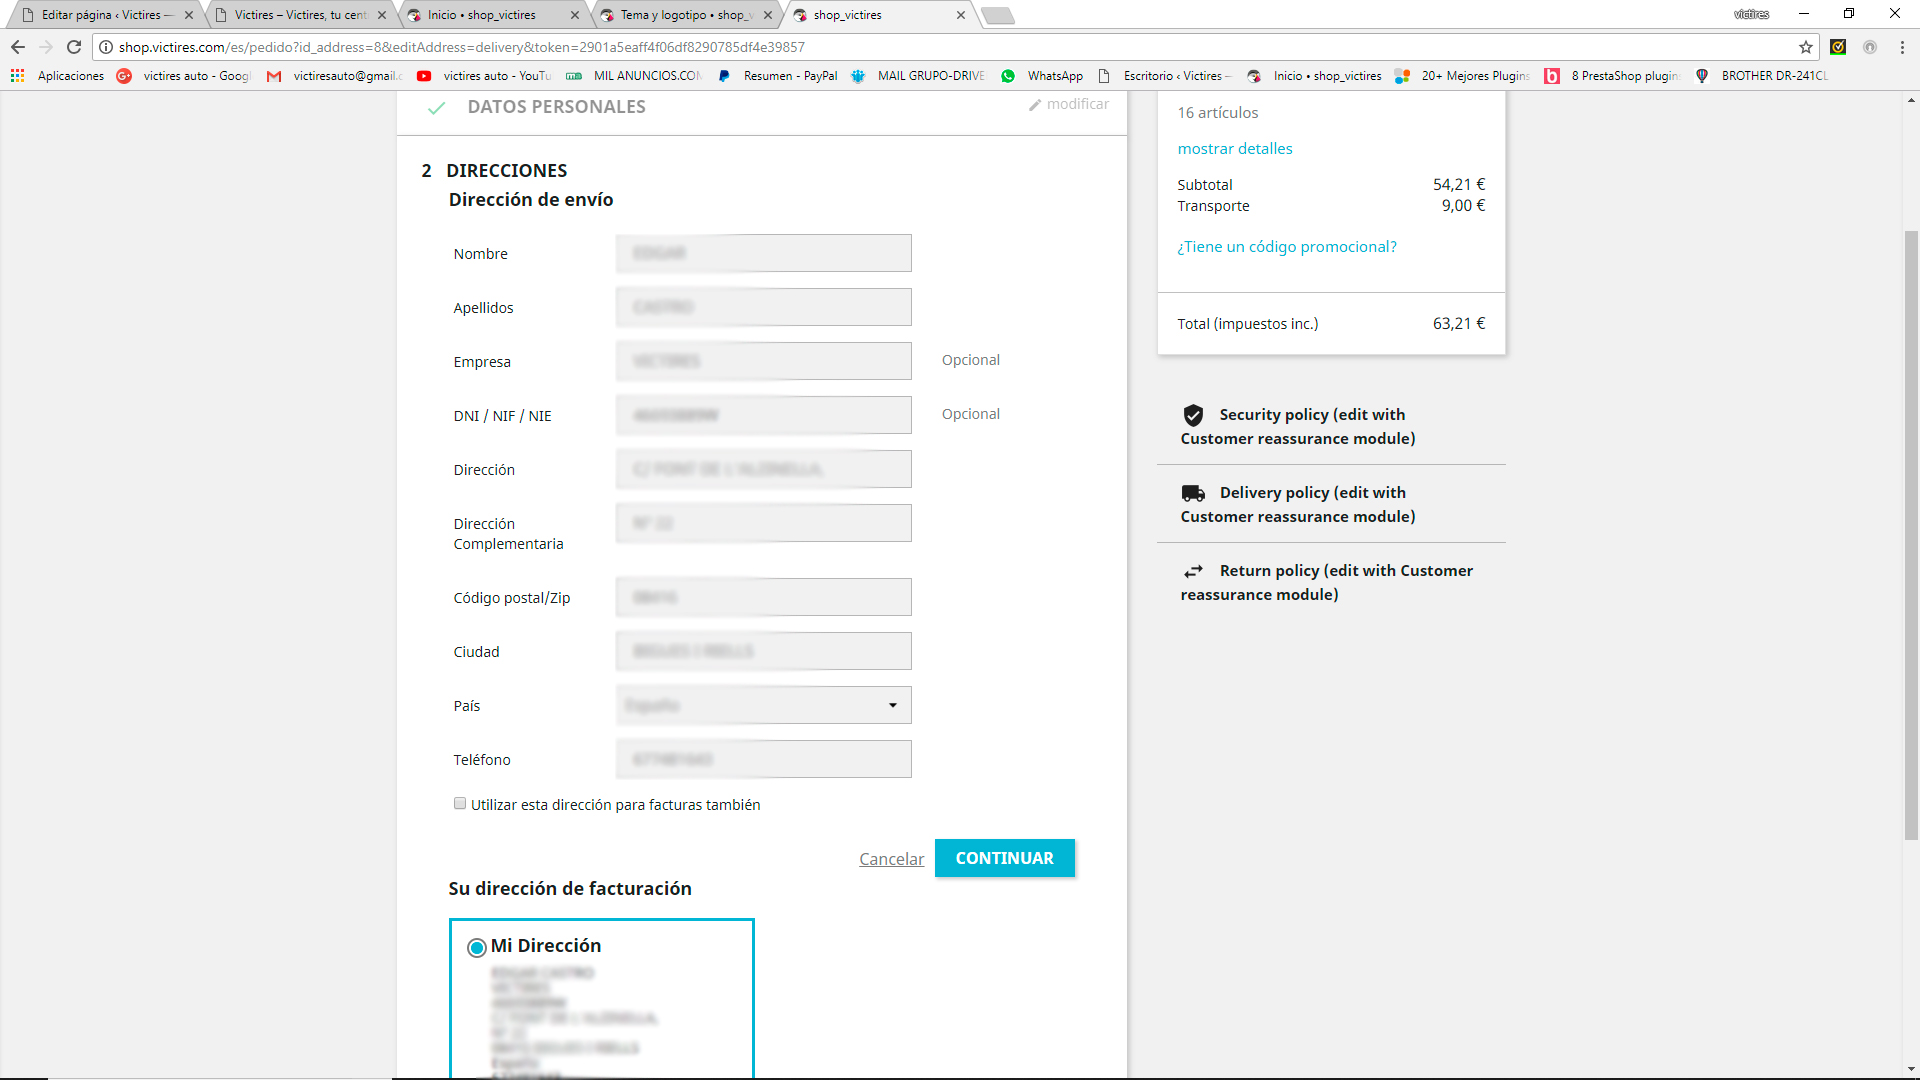
Task: Select the Mi Dirección radio button
Action: click(x=477, y=947)
